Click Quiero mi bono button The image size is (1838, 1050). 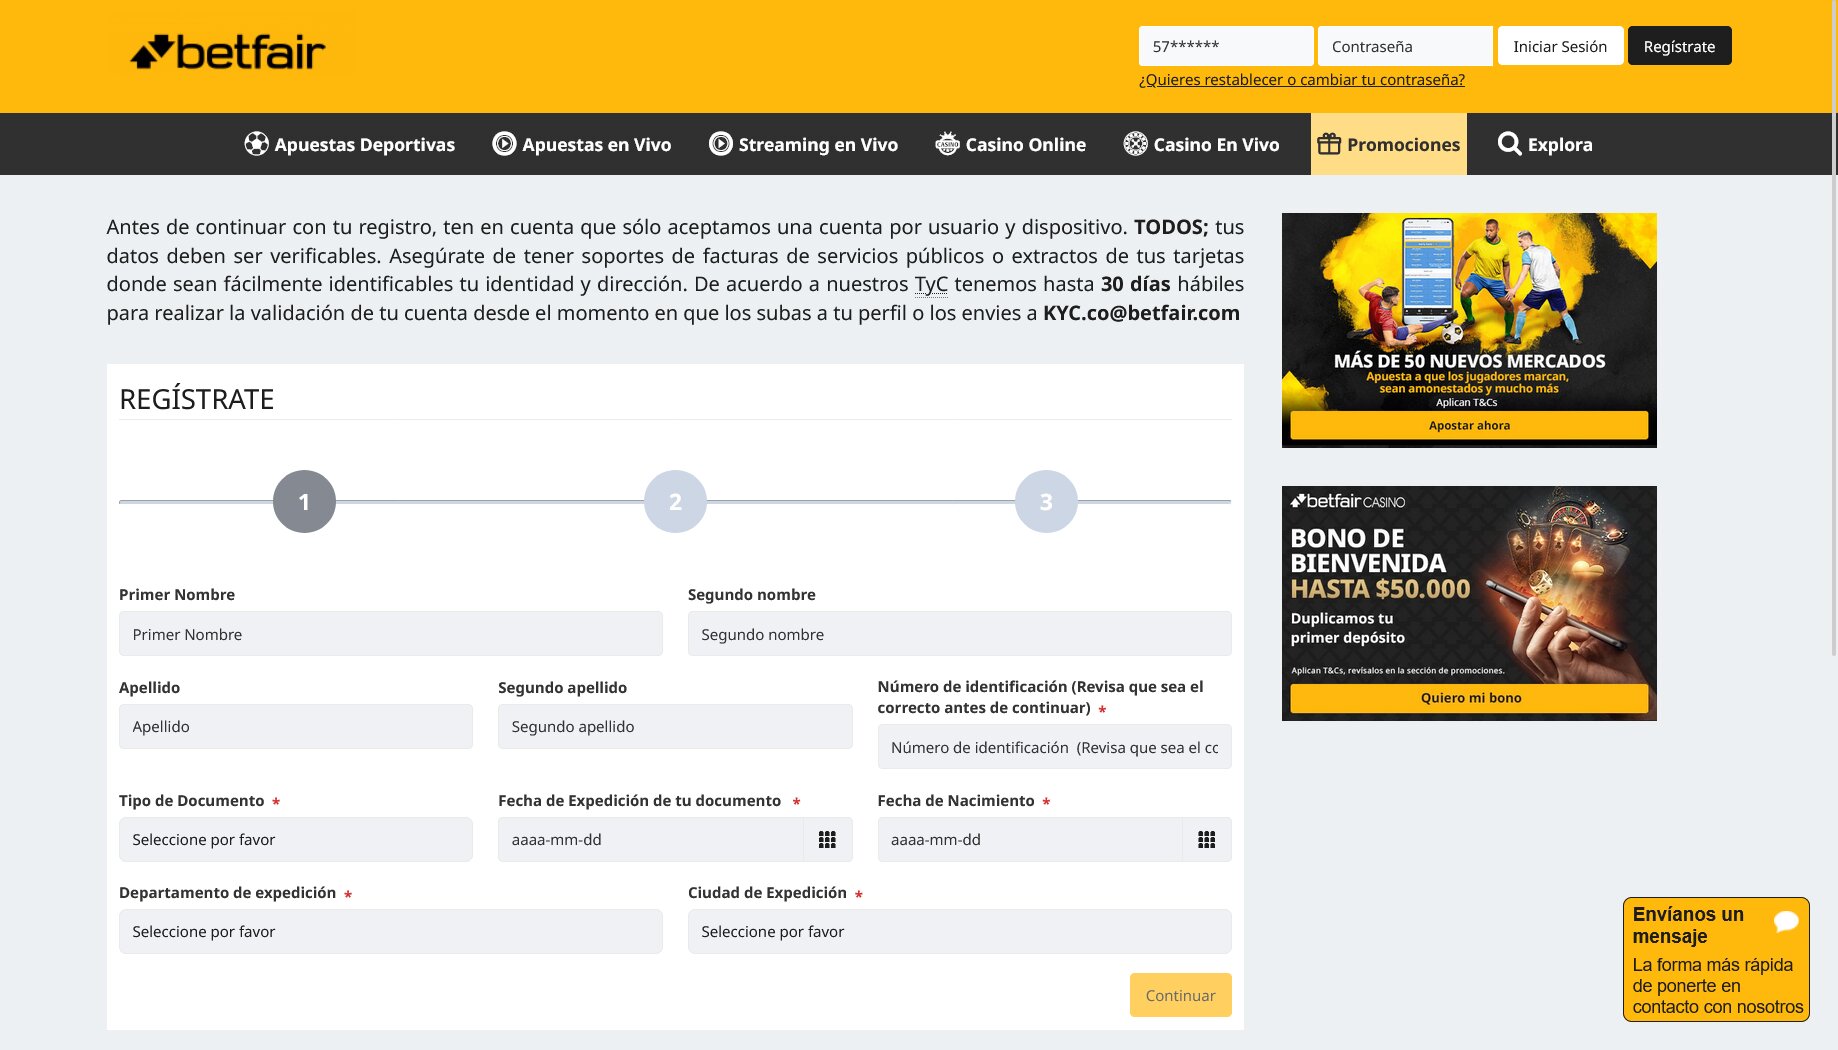1469,698
